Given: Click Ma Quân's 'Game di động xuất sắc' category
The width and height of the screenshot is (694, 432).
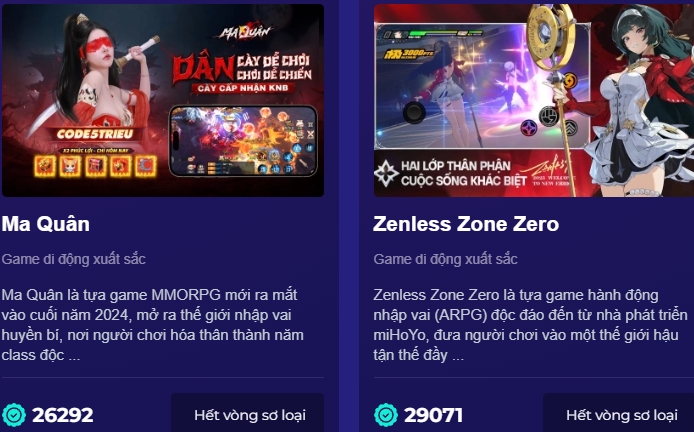Looking at the screenshot, I should (73, 259).
